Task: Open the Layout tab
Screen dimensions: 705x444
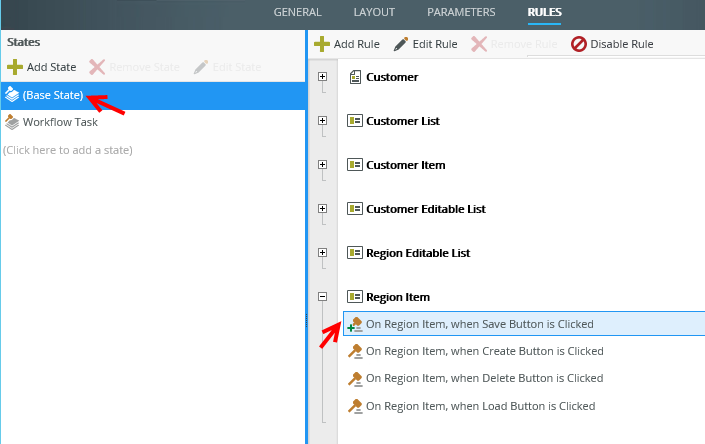Action: (374, 12)
